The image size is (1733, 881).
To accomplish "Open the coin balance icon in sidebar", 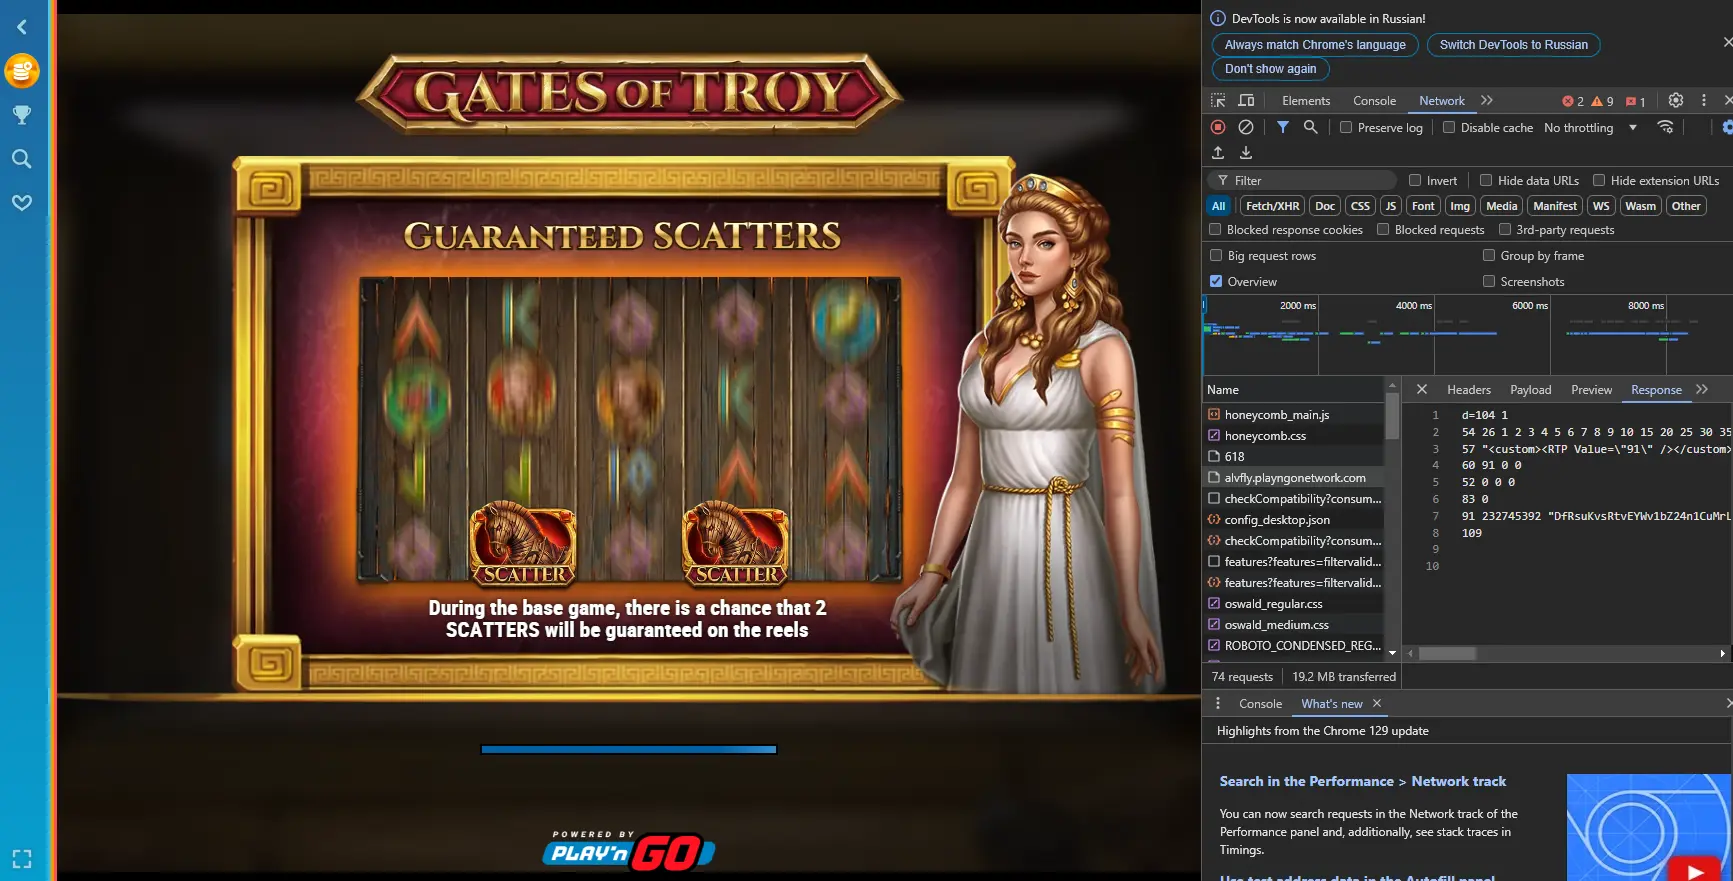I will tap(22, 71).
